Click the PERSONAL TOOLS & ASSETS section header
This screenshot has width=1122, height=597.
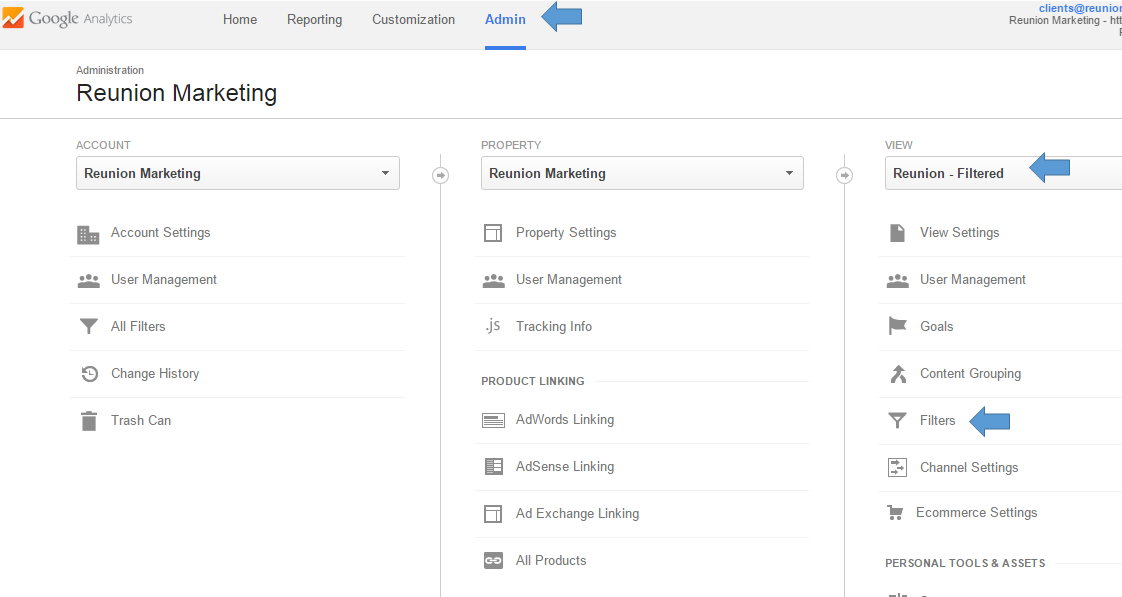coord(965,563)
